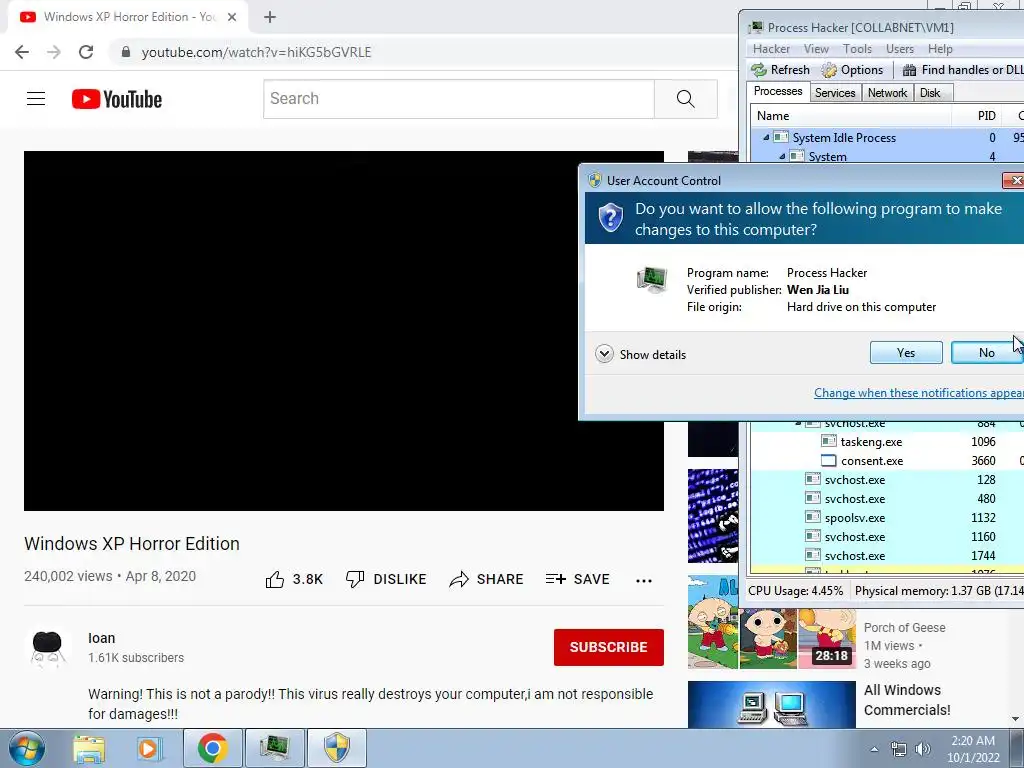Click the CPU Usage status bar entry
The width and height of the screenshot is (1024, 768).
coord(795,590)
